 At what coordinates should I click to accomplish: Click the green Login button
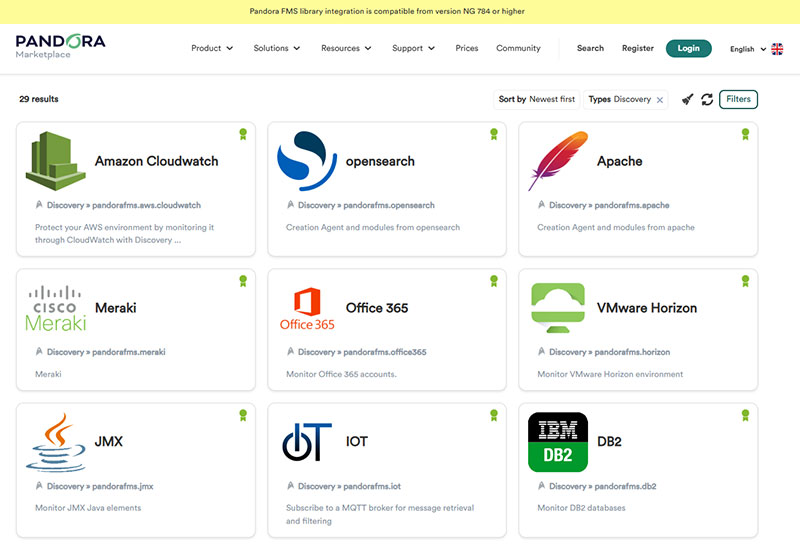[x=688, y=48]
